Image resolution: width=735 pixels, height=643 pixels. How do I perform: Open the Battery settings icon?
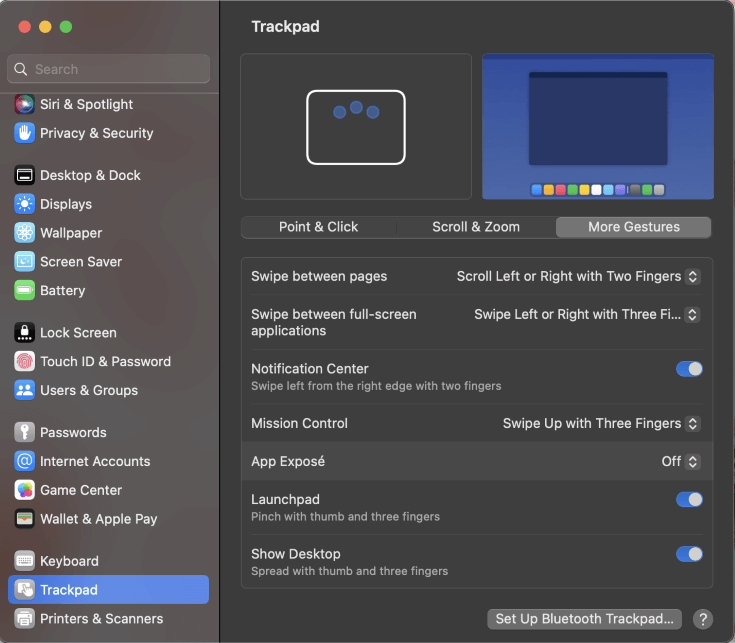pyautogui.click(x=25, y=290)
